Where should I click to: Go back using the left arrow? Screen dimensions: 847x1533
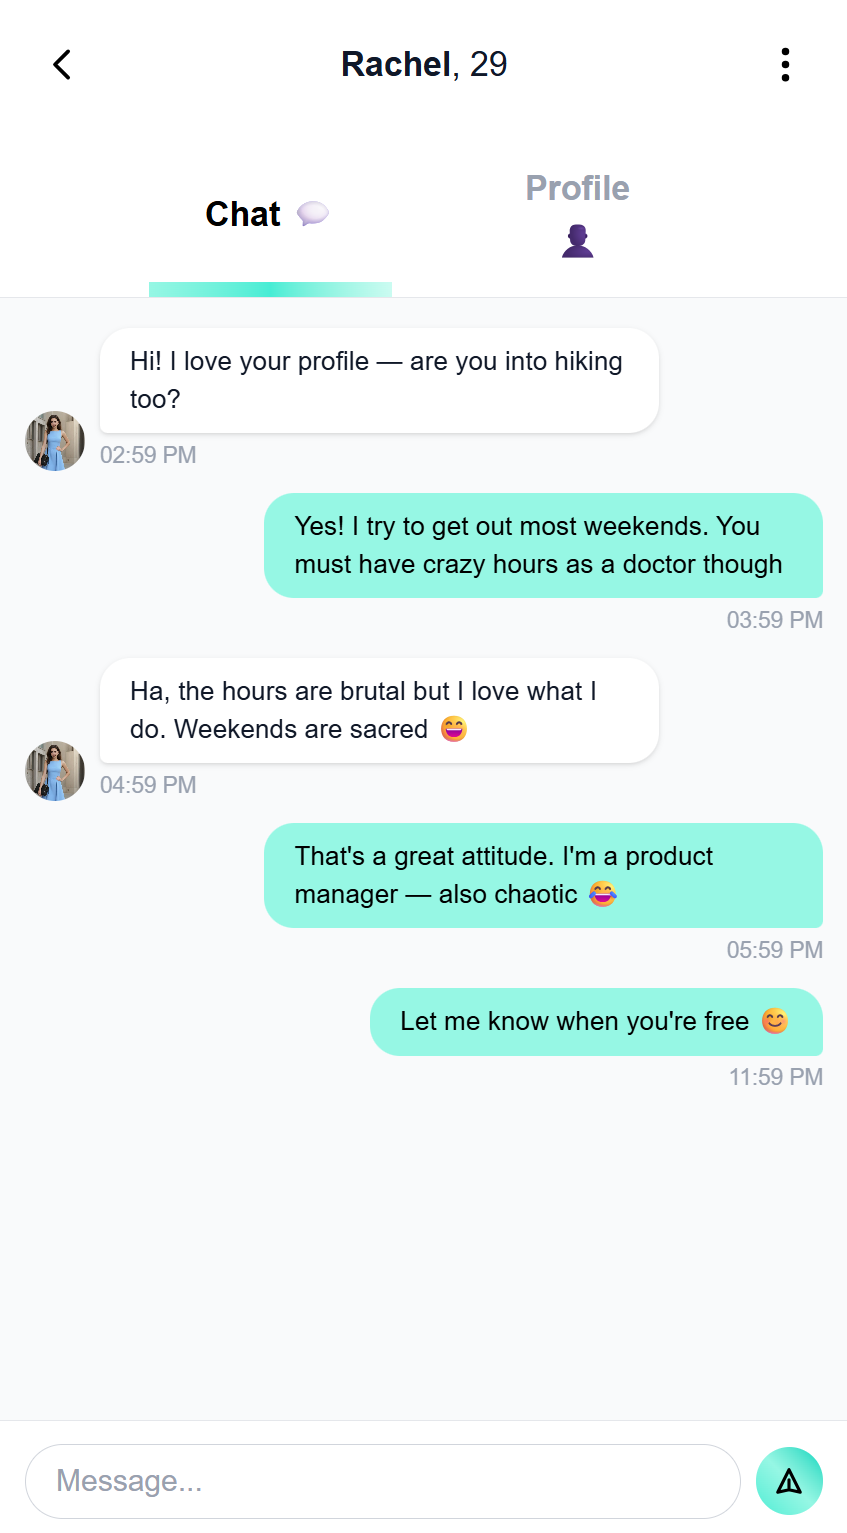pyautogui.click(x=62, y=65)
